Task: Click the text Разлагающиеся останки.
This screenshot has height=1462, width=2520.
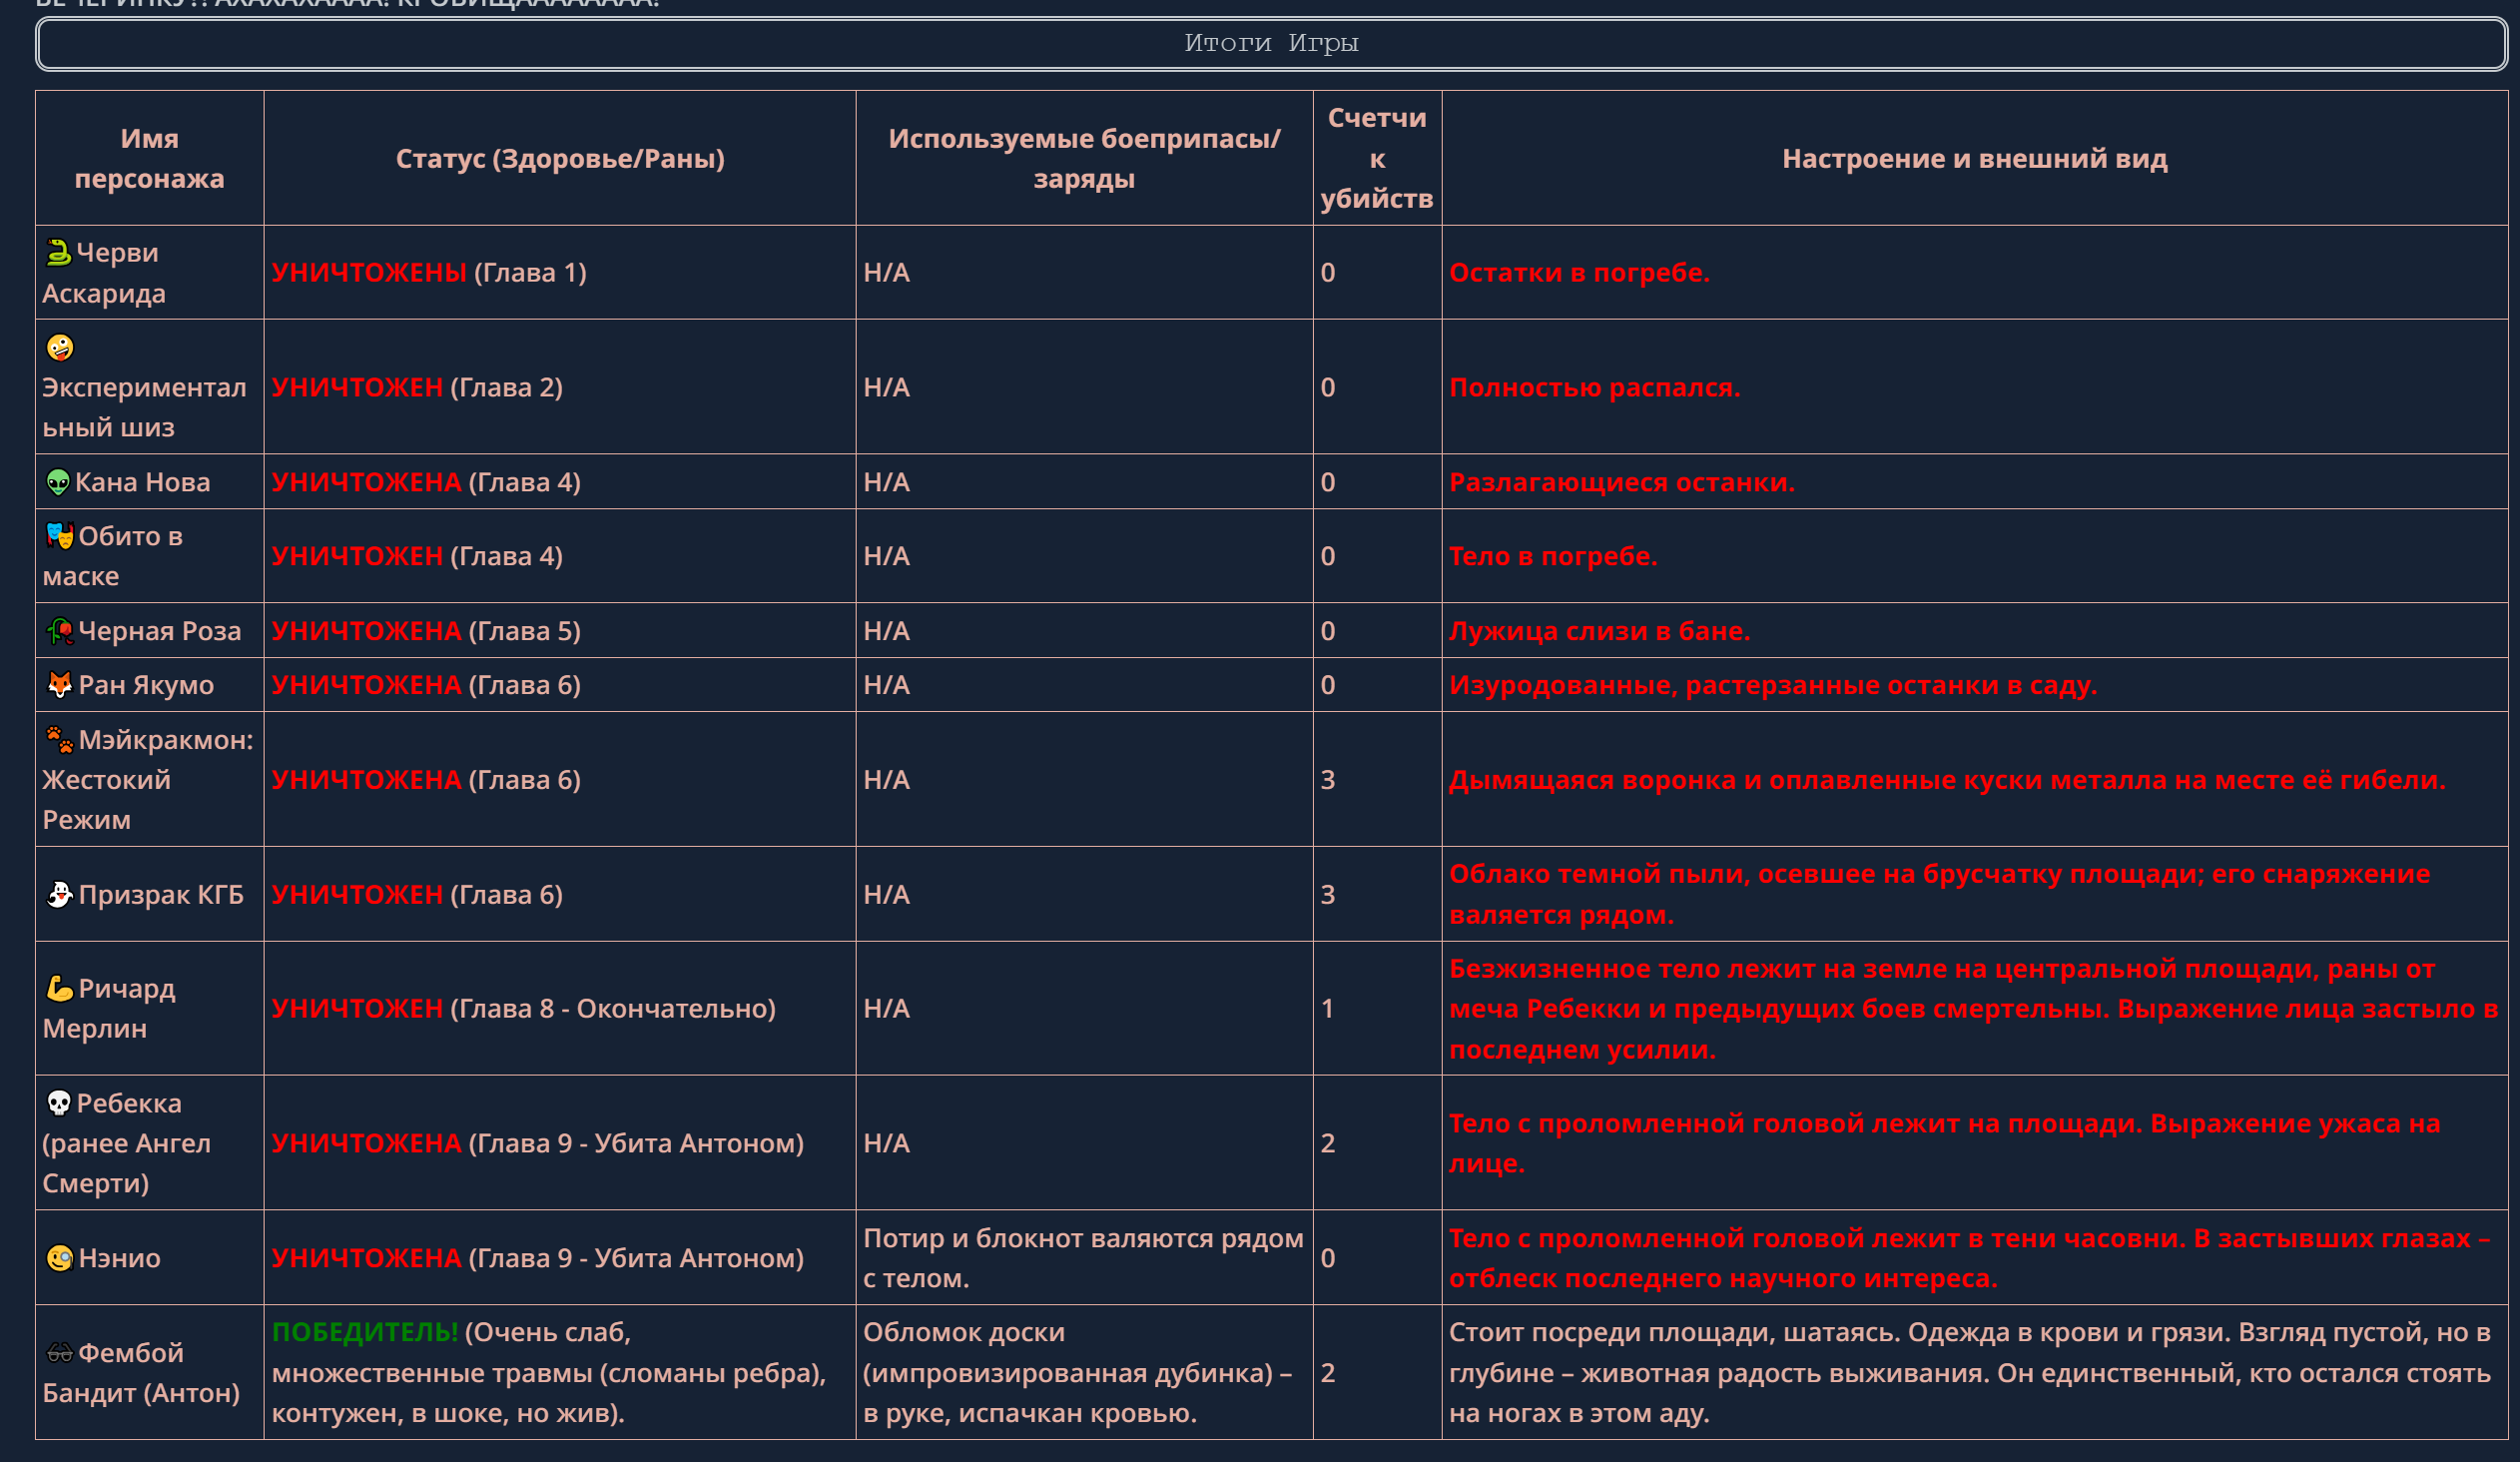Action: click(x=1622, y=482)
